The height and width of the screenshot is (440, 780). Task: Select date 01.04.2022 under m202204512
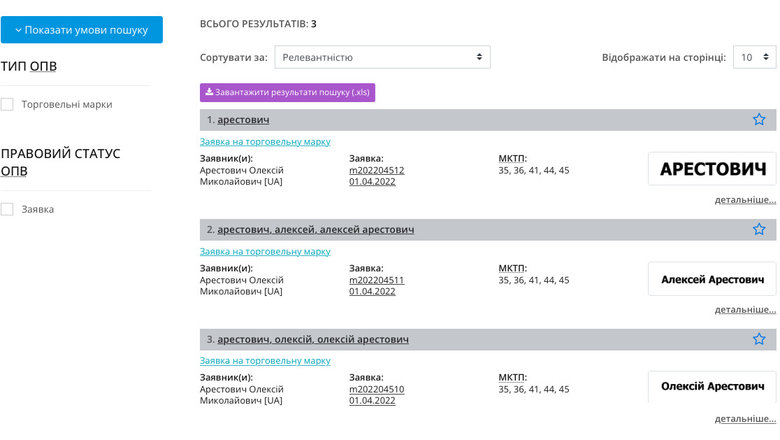pos(372,182)
